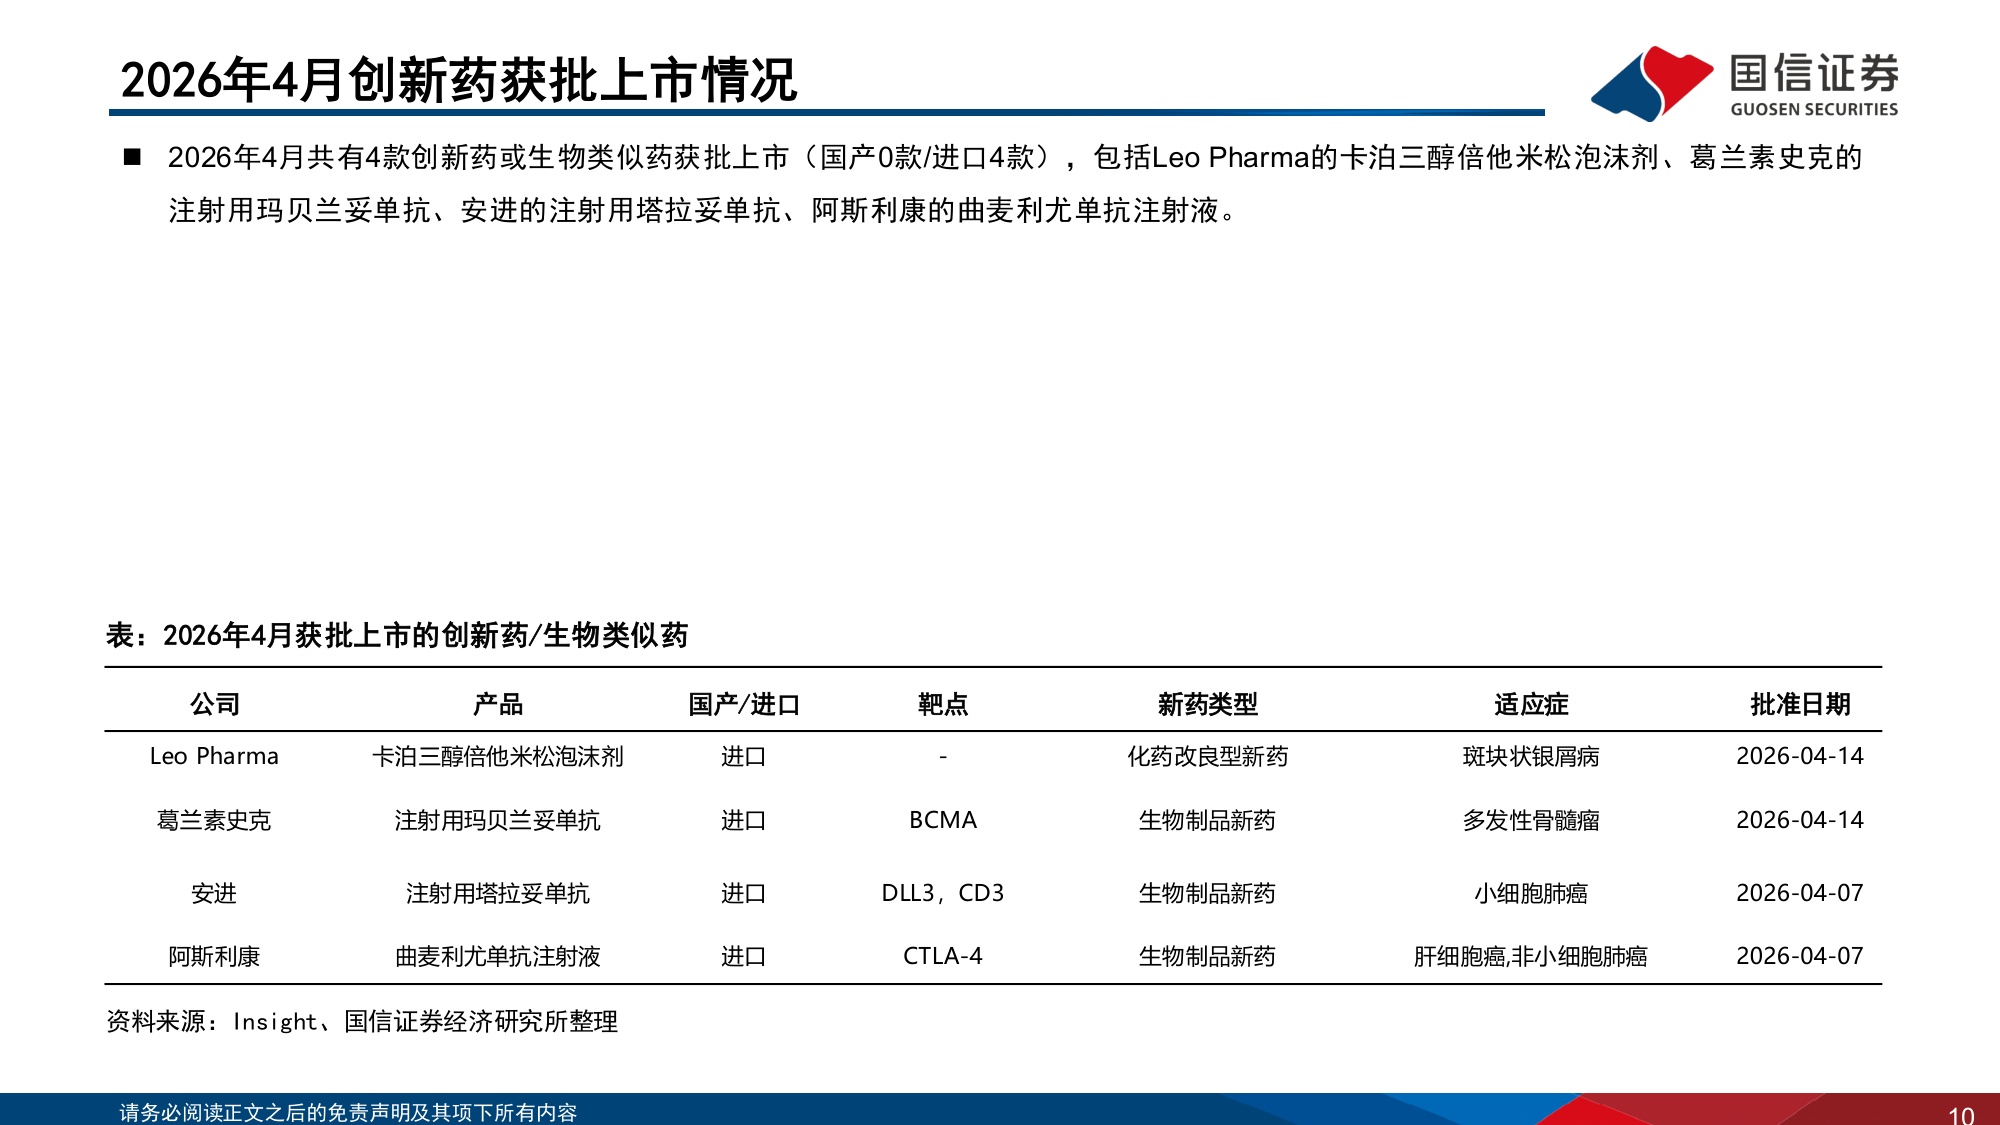2000x1125 pixels.
Task: Select the 安进 company cell
Action: click(x=214, y=893)
